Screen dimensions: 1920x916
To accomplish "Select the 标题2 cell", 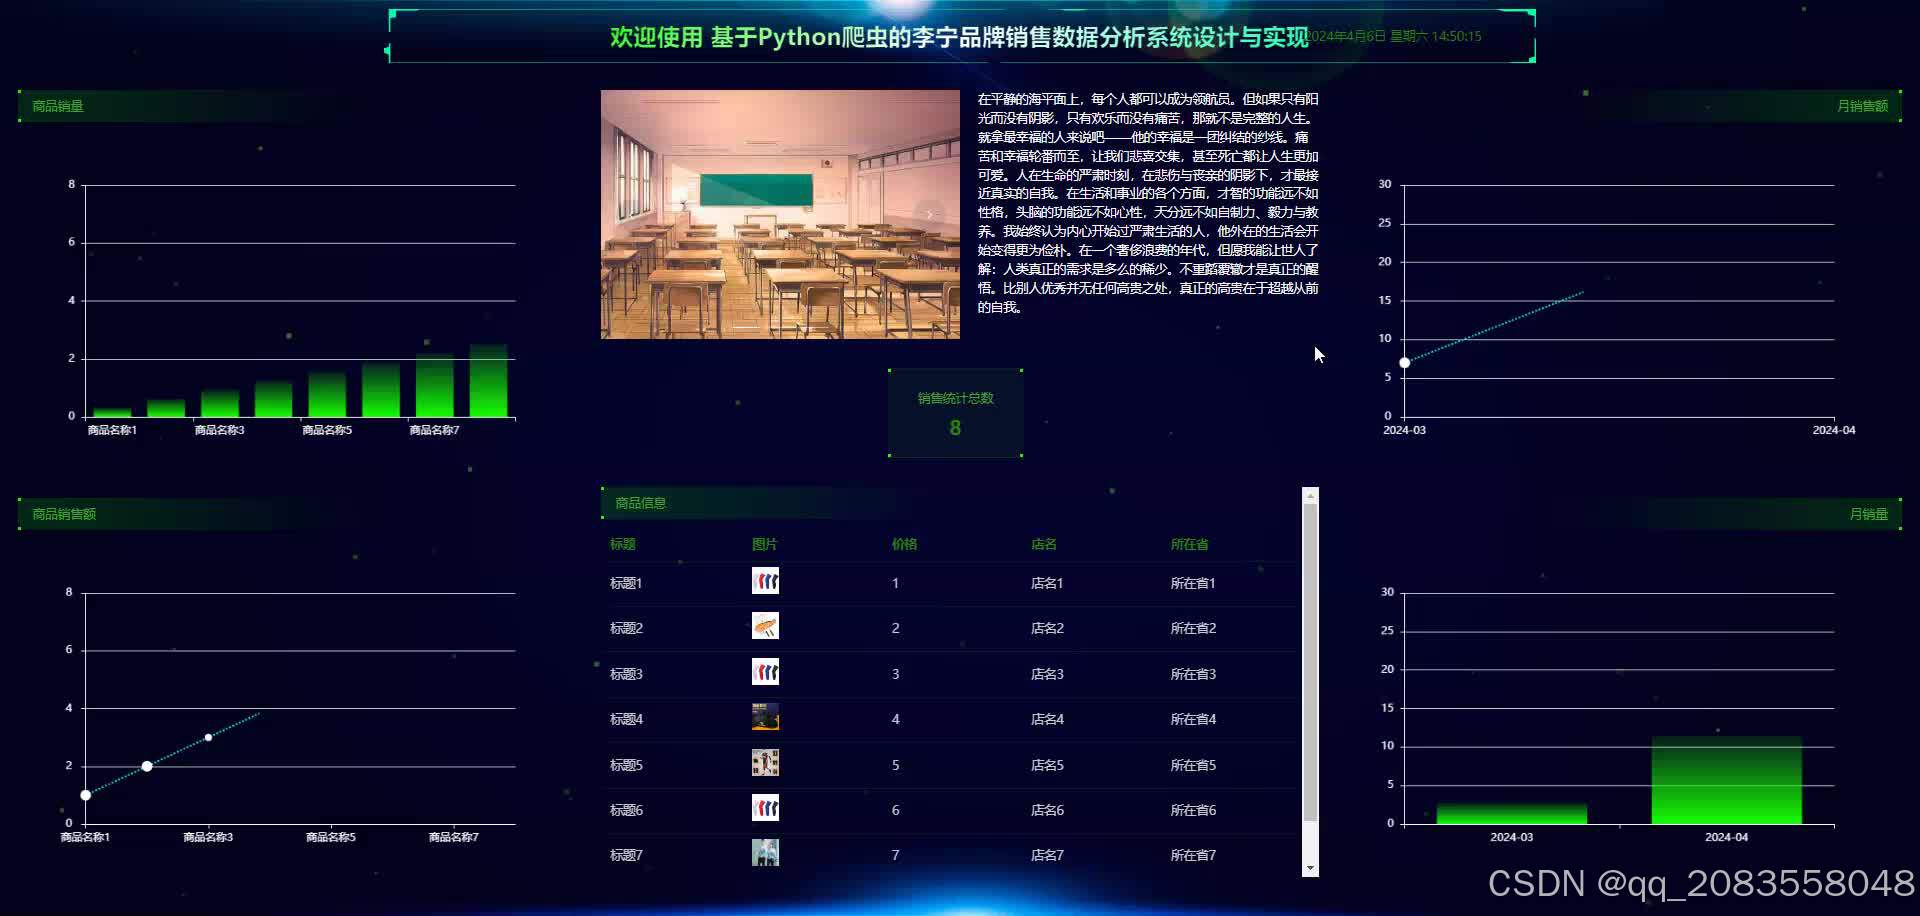I will click(x=626, y=628).
